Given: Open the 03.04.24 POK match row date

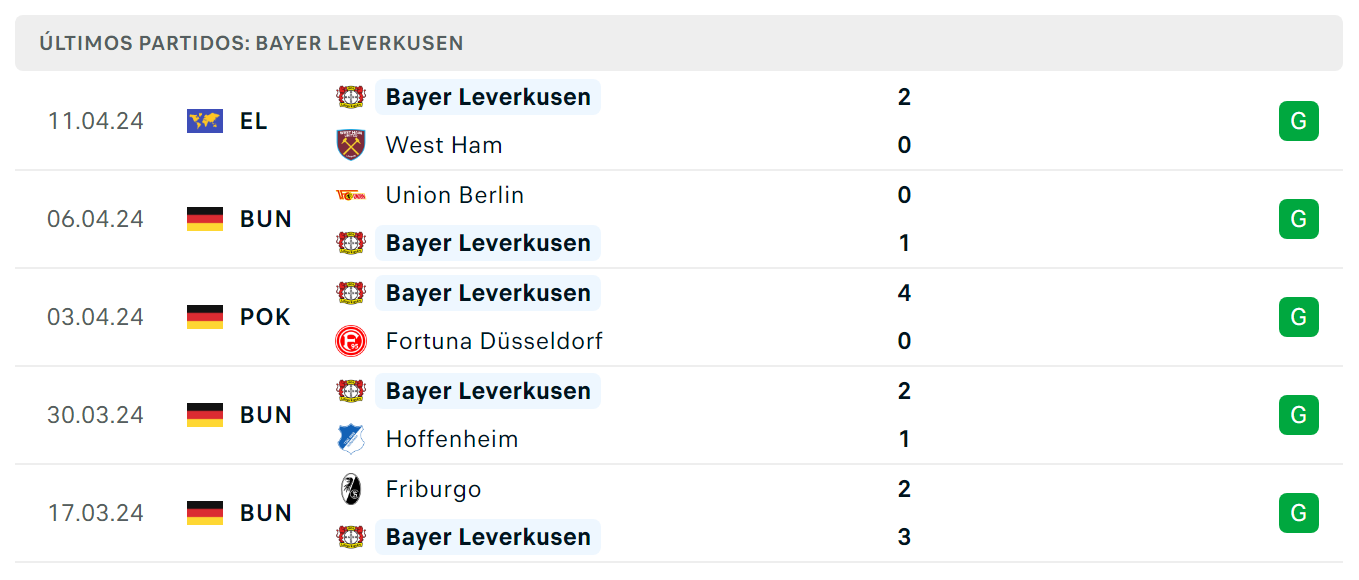Looking at the screenshot, I should tap(95, 317).
